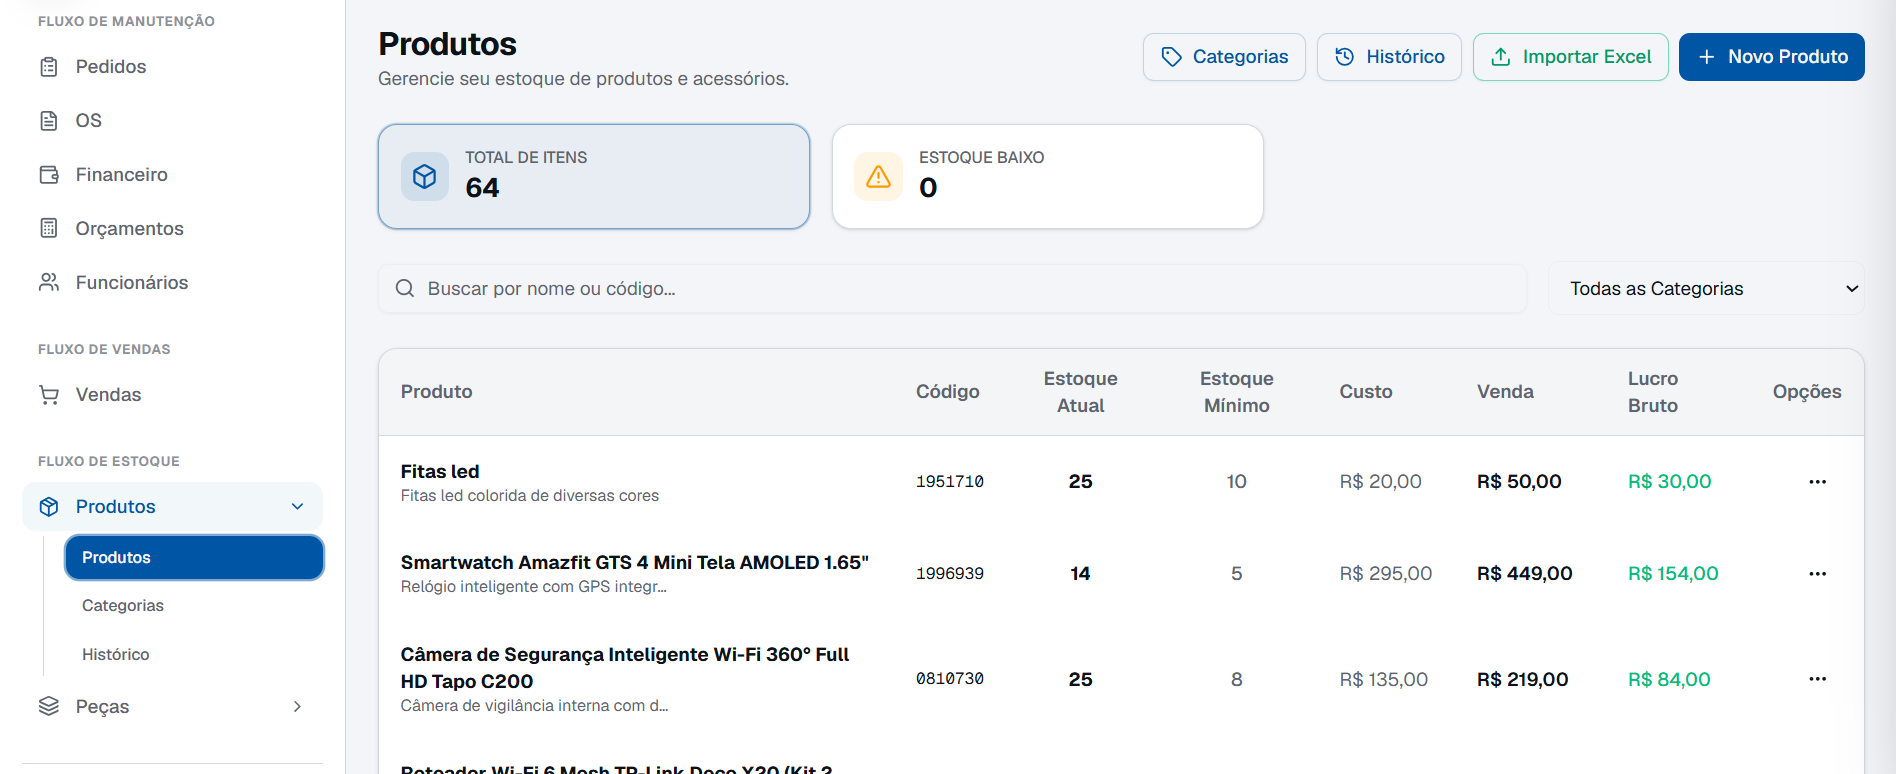Viewport: 1896px width, 774px height.
Task: Open options menu for Câmera de Segurança row
Action: tap(1817, 679)
